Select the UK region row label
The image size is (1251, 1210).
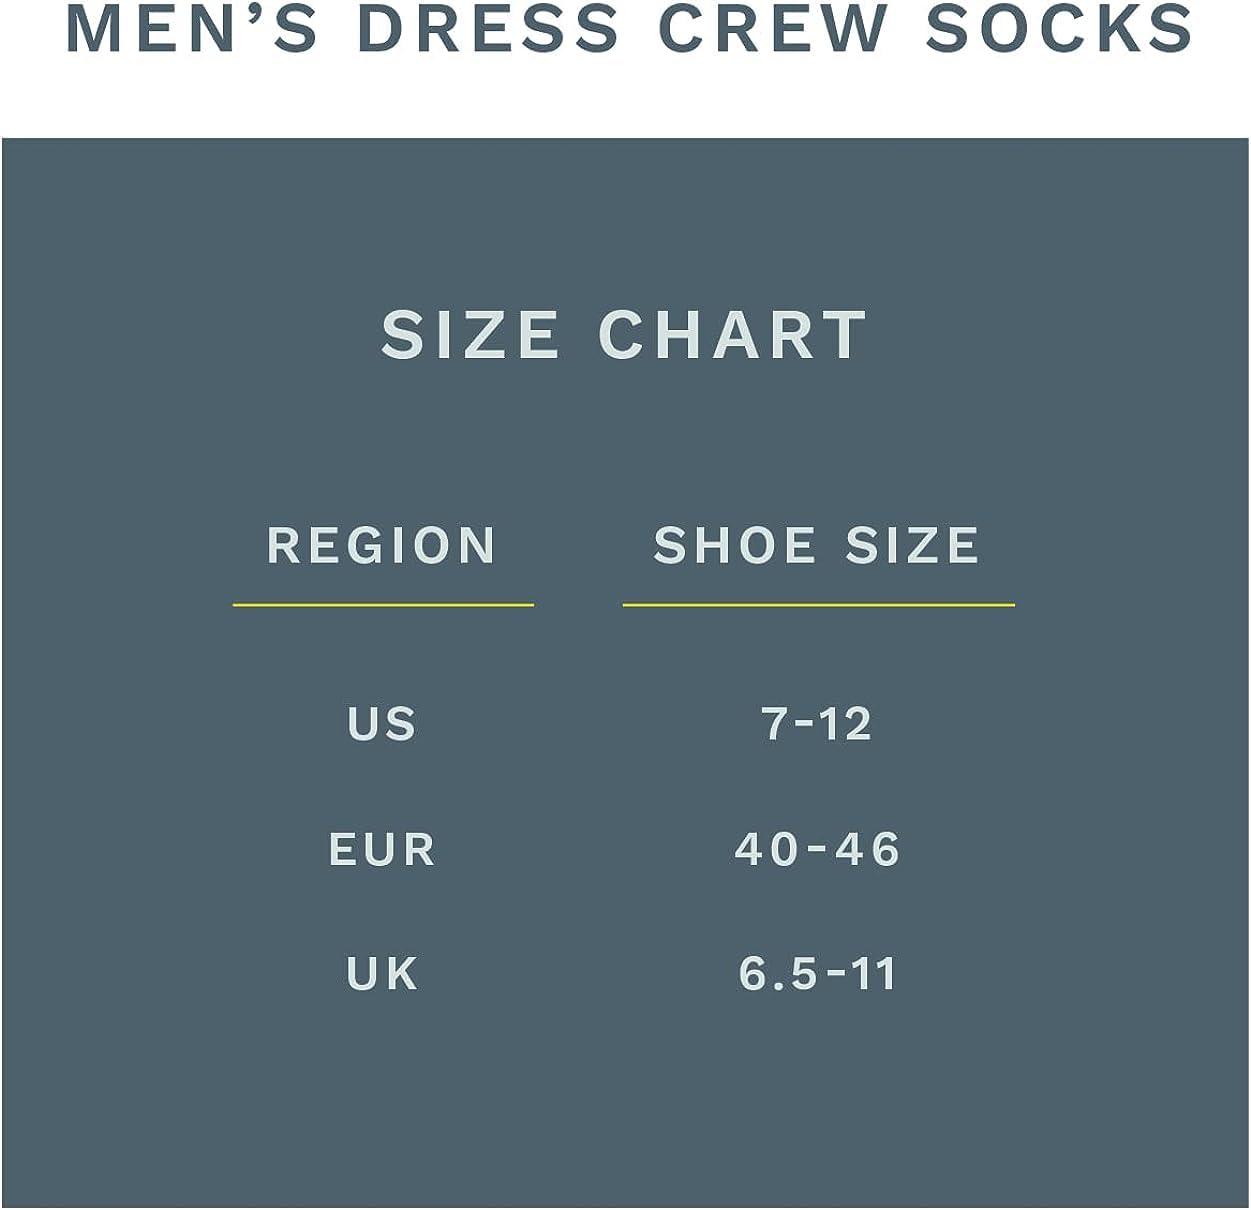coord(382,974)
